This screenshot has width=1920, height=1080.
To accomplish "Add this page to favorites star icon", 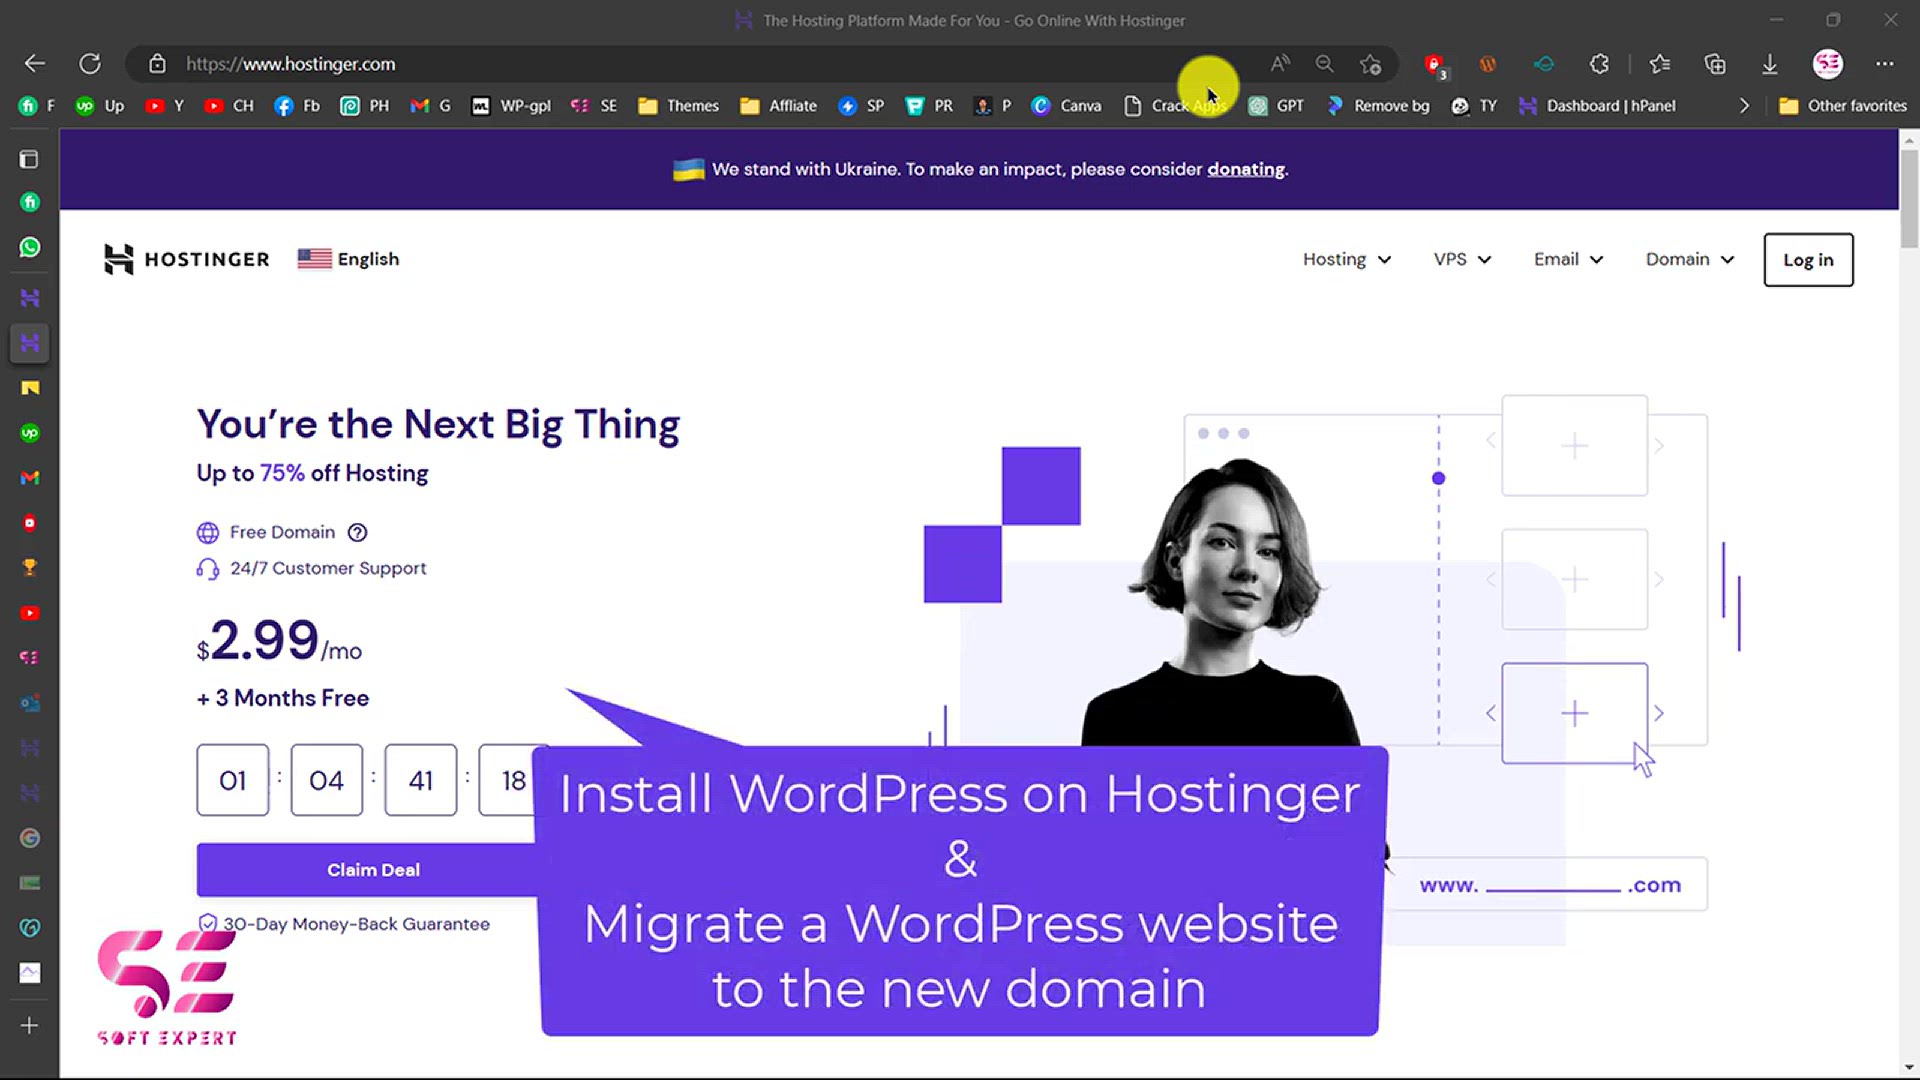I will (x=1371, y=64).
